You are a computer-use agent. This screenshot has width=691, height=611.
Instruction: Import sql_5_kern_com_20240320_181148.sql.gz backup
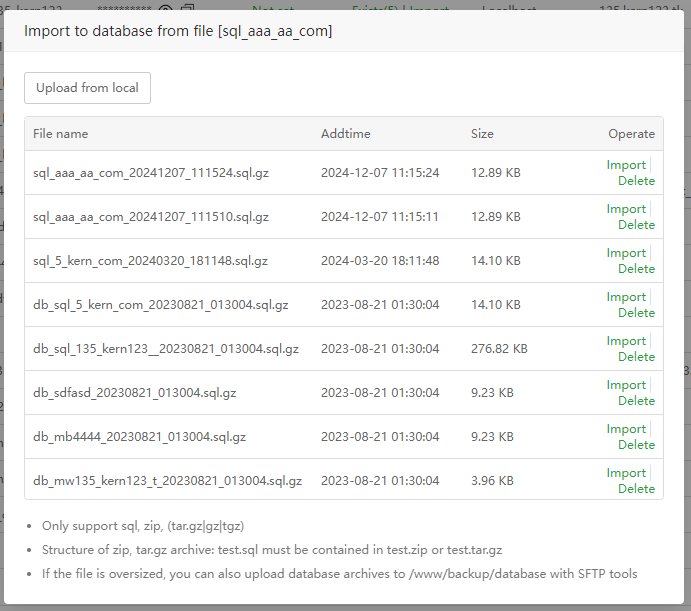coord(626,253)
